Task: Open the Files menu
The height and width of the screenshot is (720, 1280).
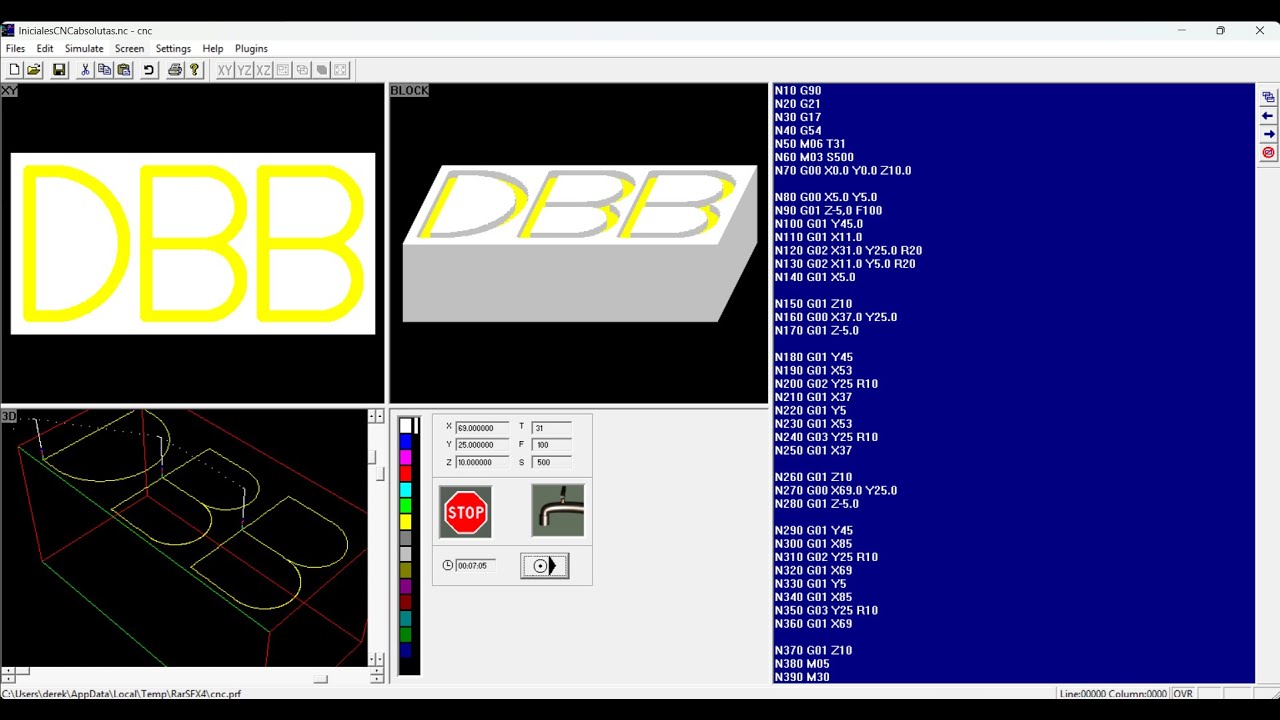Action: pyautogui.click(x=15, y=48)
